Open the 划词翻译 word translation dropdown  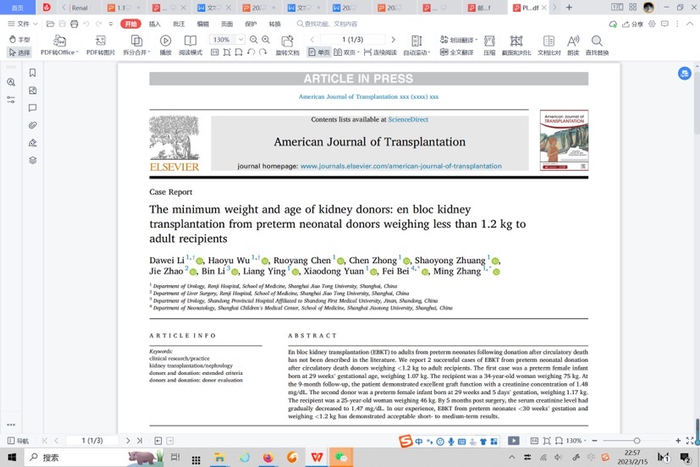[x=458, y=39]
